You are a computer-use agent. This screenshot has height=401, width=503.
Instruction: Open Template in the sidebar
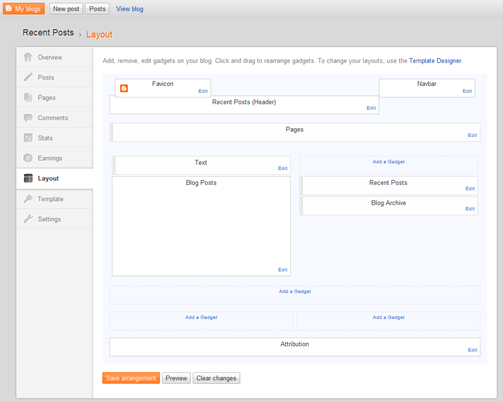(55, 199)
